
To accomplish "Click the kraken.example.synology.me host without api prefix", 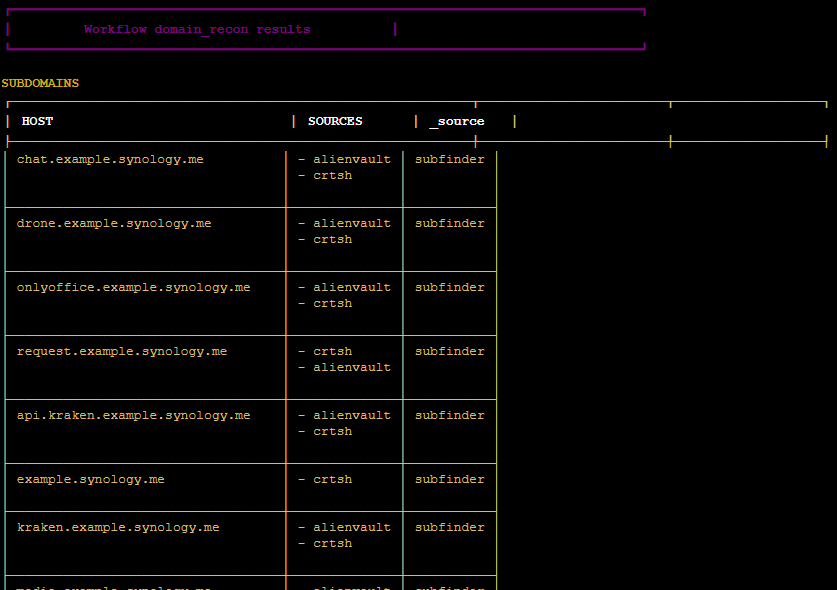I will click(x=118, y=528).
